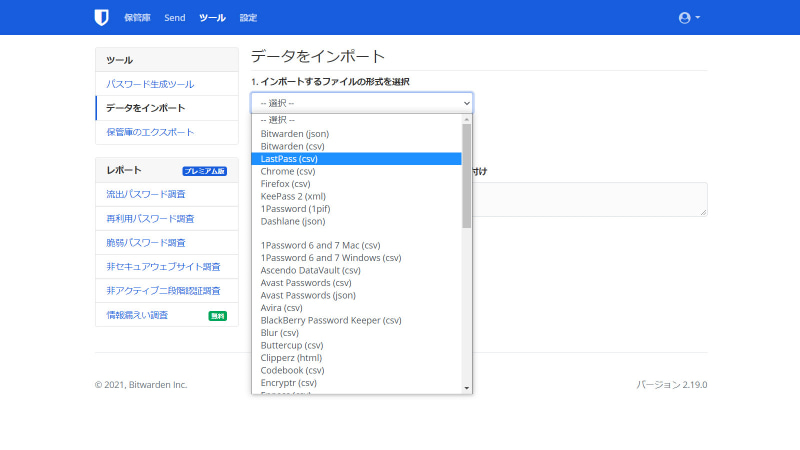The width and height of the screenshot is (800, 450).
Task: Open the 保管庫 navigation tab
Action: 137,18
